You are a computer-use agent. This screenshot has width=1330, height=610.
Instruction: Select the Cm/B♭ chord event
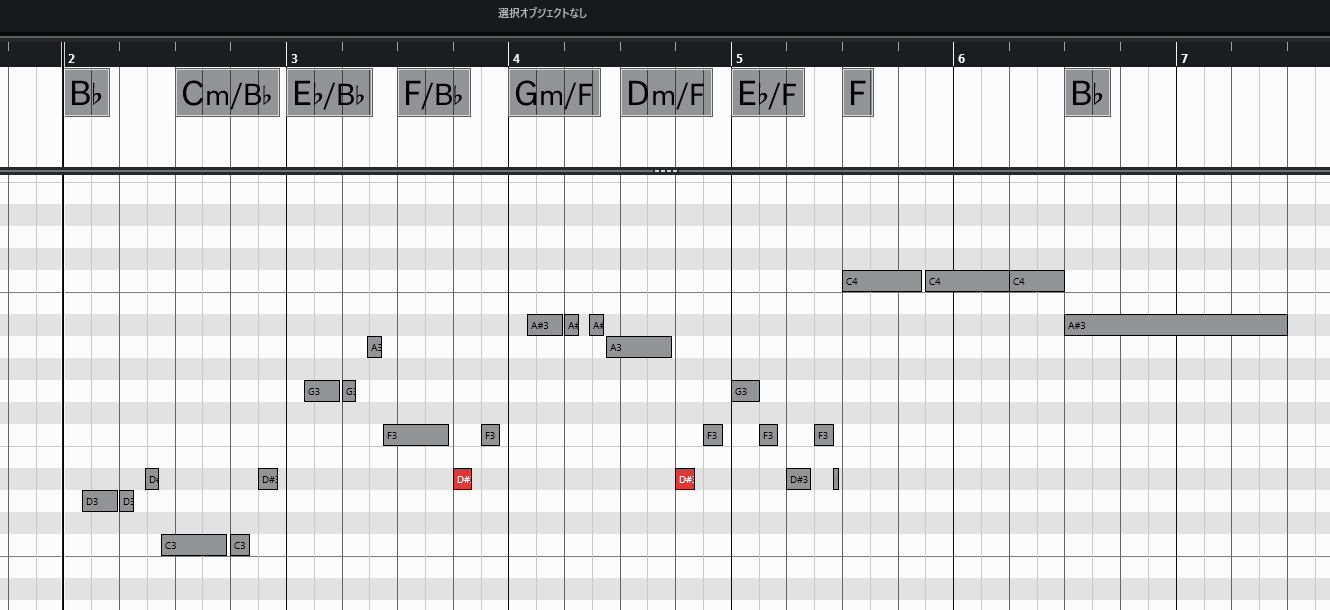pyautogui.click(x=227, y=93)
